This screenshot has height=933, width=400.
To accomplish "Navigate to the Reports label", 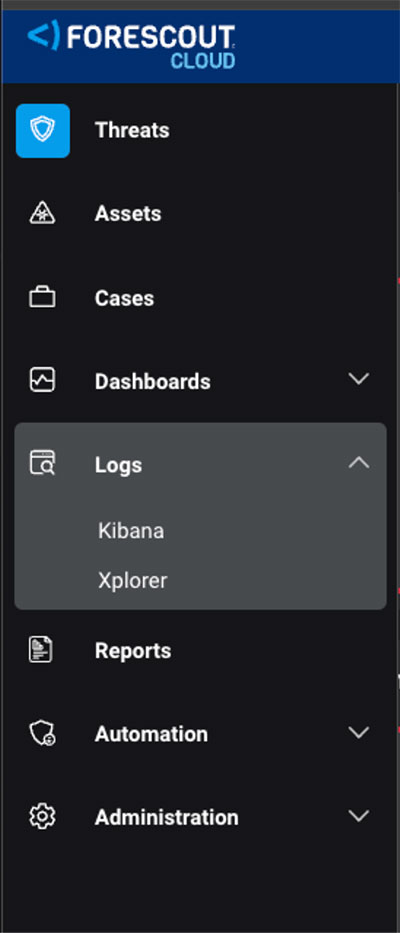I will pyautogui.click(x=133, y=651).
